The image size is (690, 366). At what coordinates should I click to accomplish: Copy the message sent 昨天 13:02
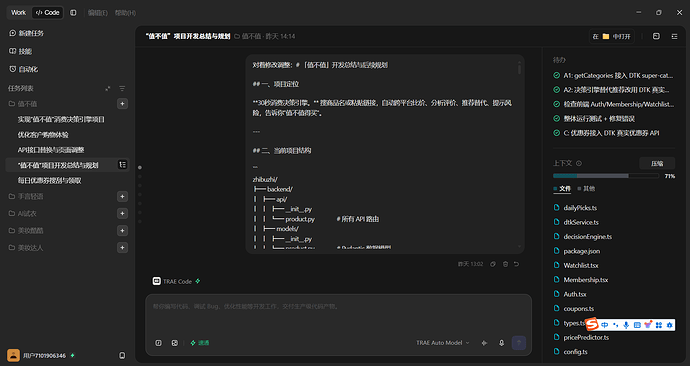pyautogui.click(x=493, y=264)
